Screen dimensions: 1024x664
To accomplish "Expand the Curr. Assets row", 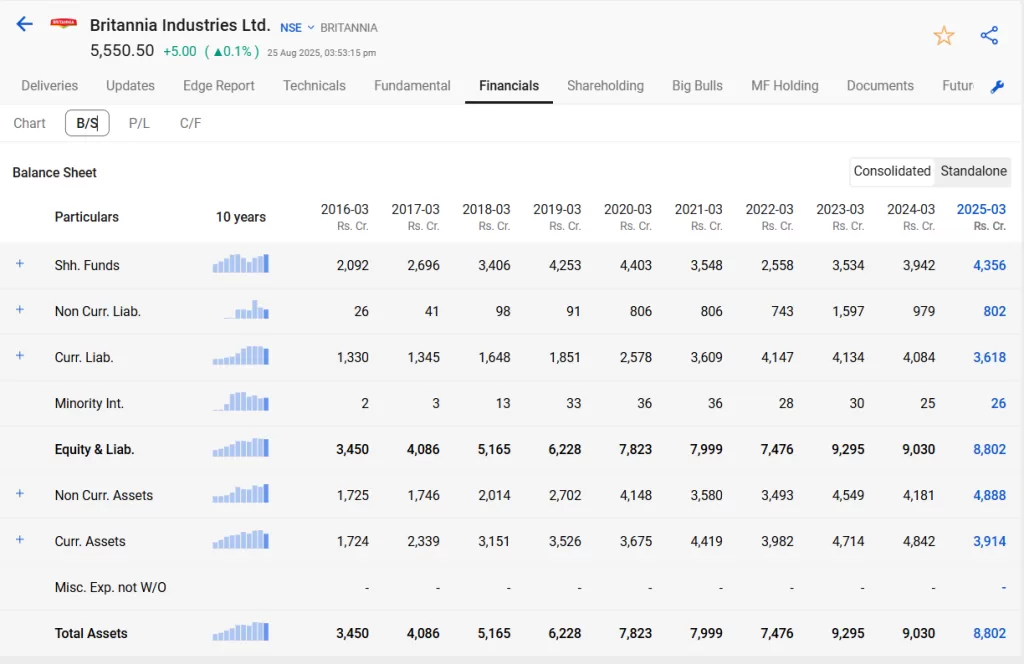I will click(20, 540).
